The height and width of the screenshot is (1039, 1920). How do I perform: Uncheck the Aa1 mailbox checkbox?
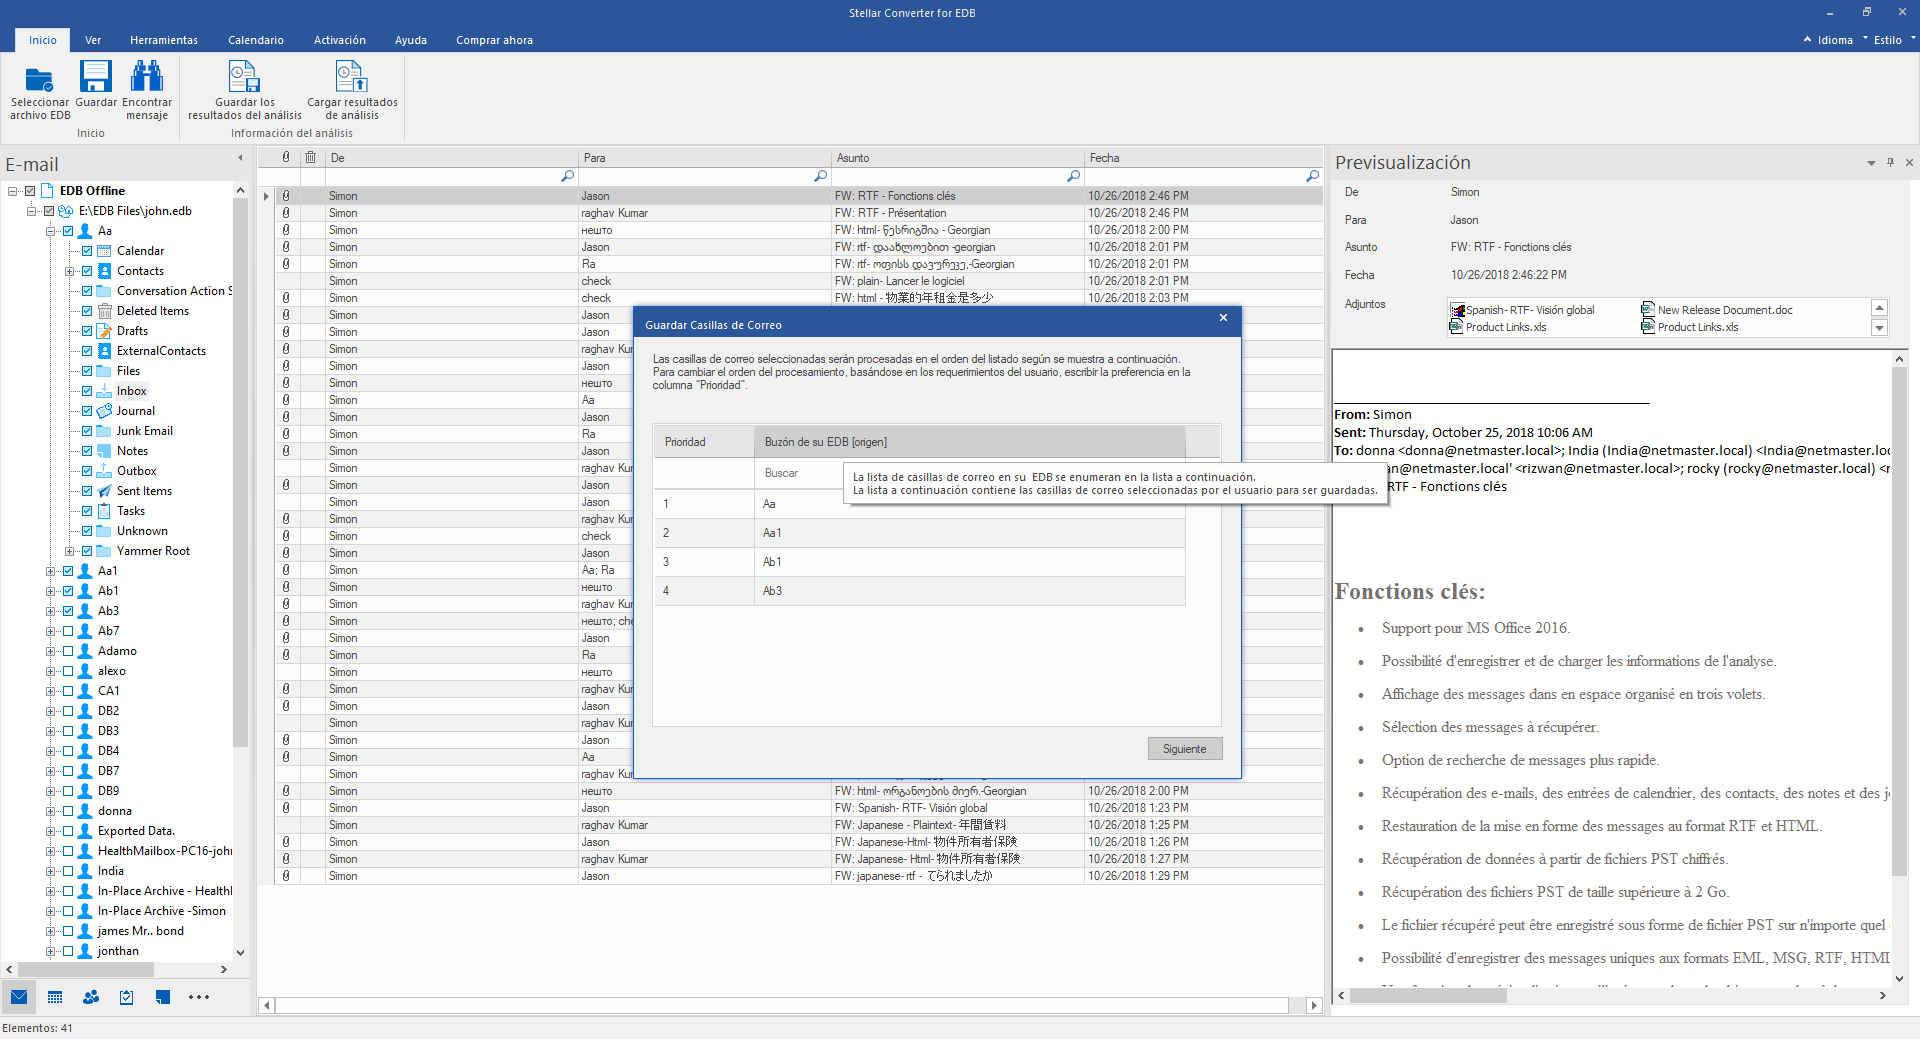click(x=68, y=571)
